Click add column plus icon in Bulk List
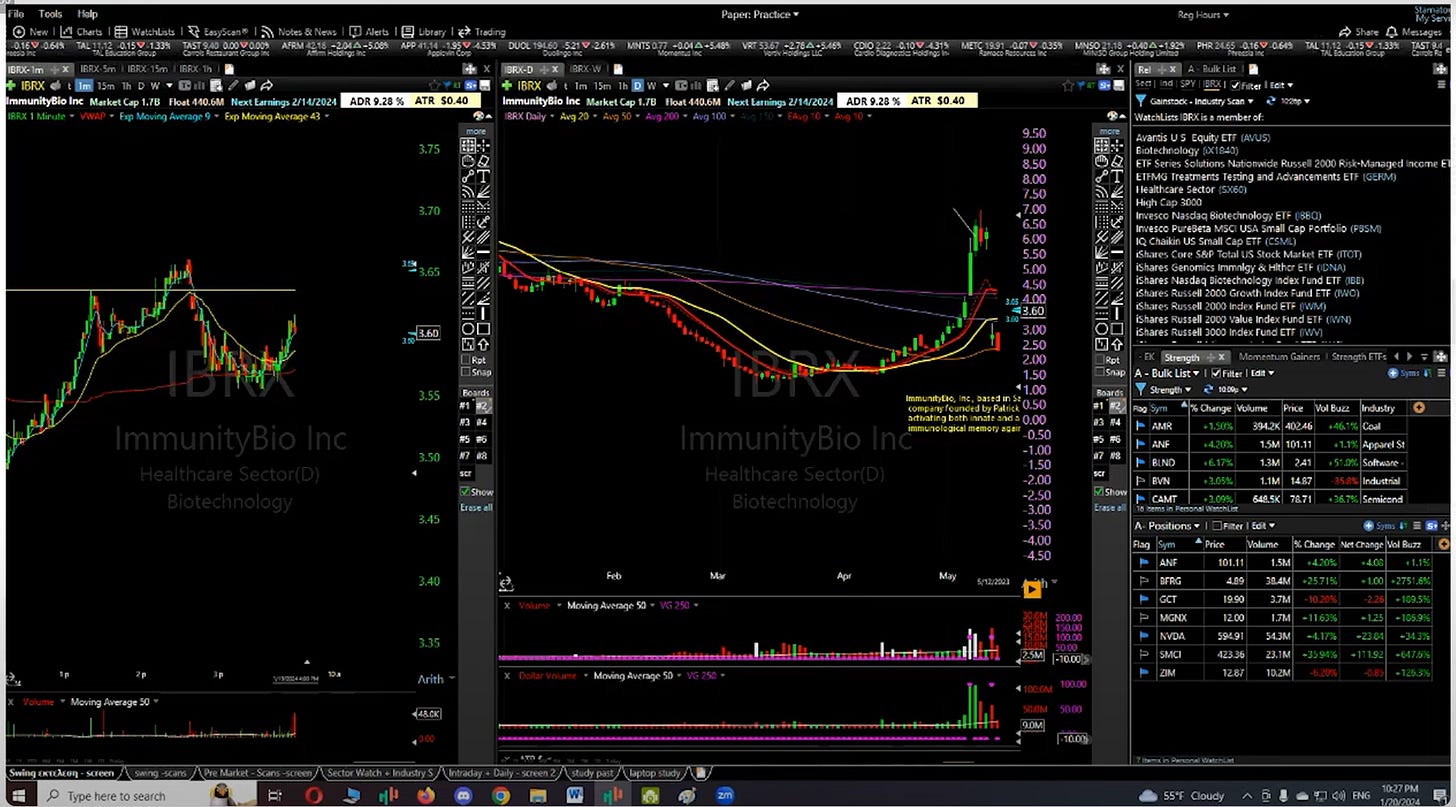Image resolution: width=1456 pixels, height=807 pixels. pos(1418,408)
